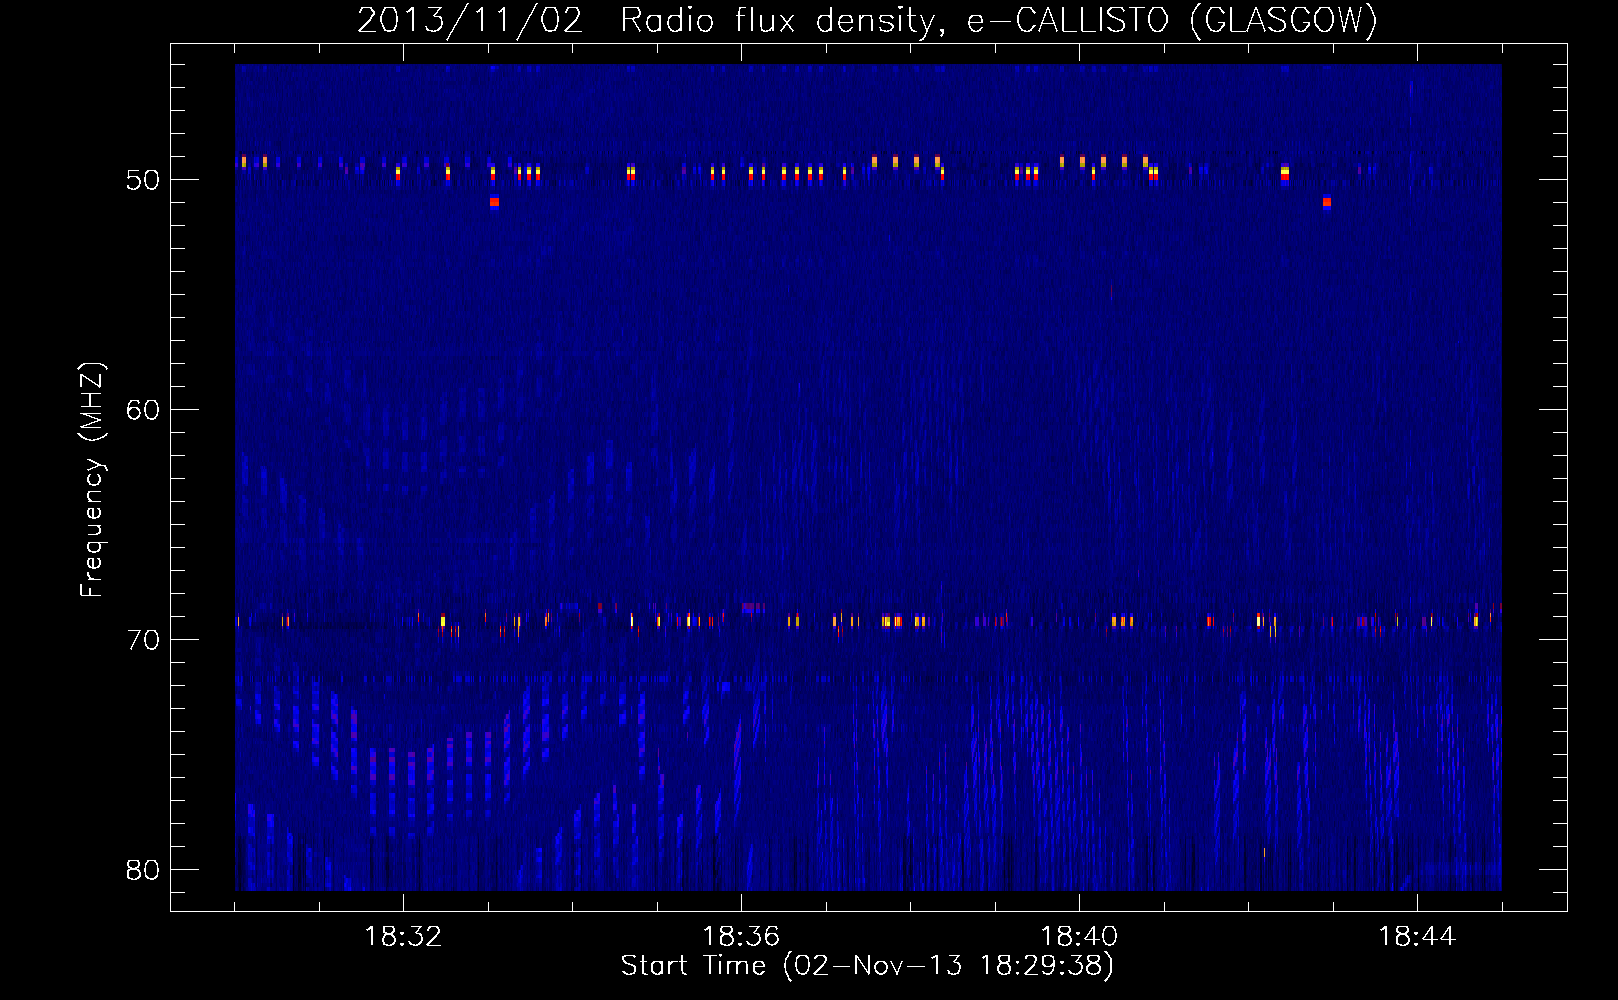Click the 50 frequency tick label
Screen dimensions: 1618x1000
click(143, 180)
